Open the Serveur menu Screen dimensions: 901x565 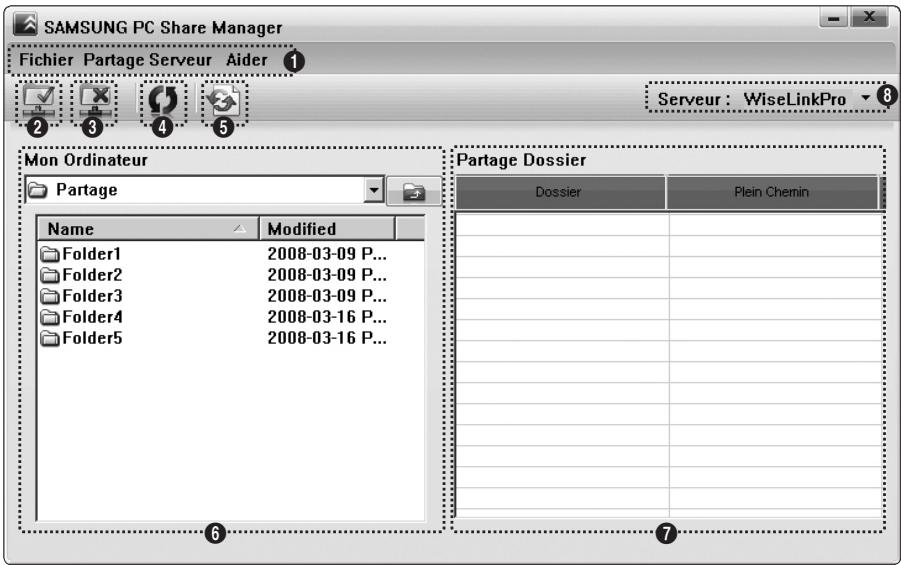[x=180, y=59]
